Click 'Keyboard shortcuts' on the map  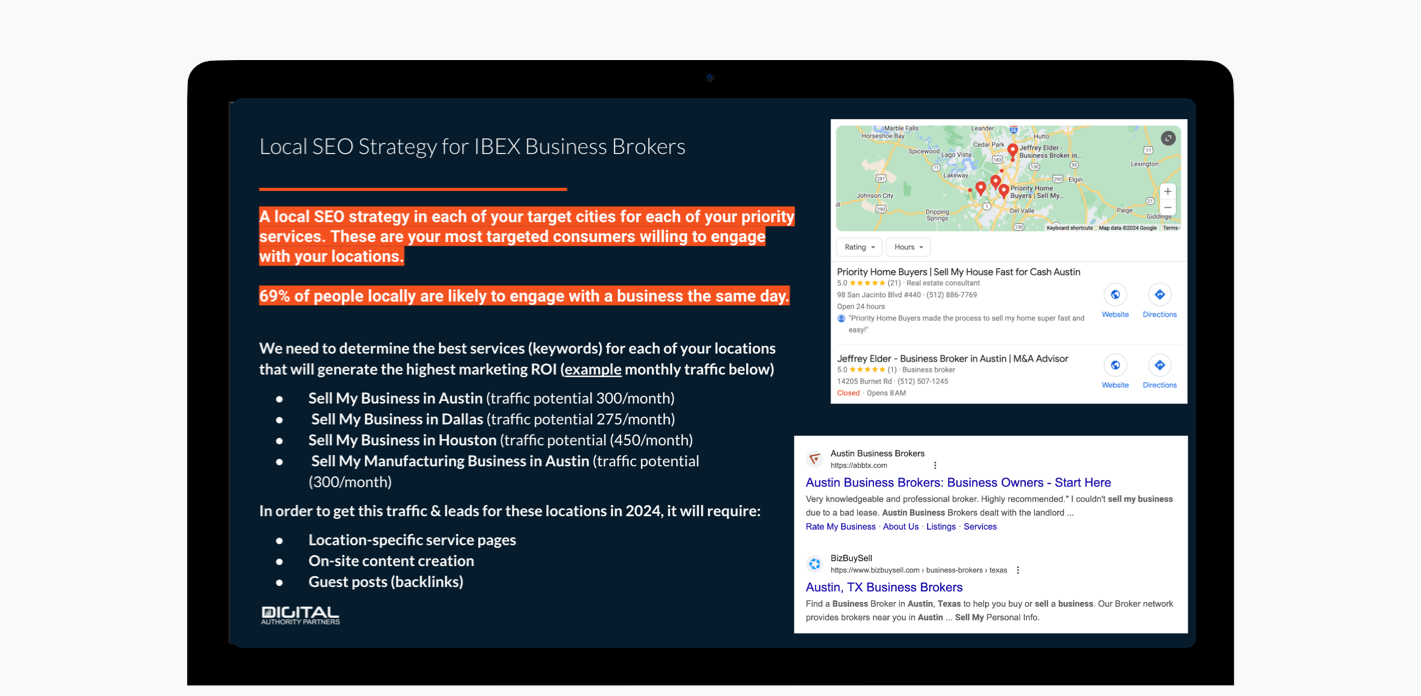1069,228
